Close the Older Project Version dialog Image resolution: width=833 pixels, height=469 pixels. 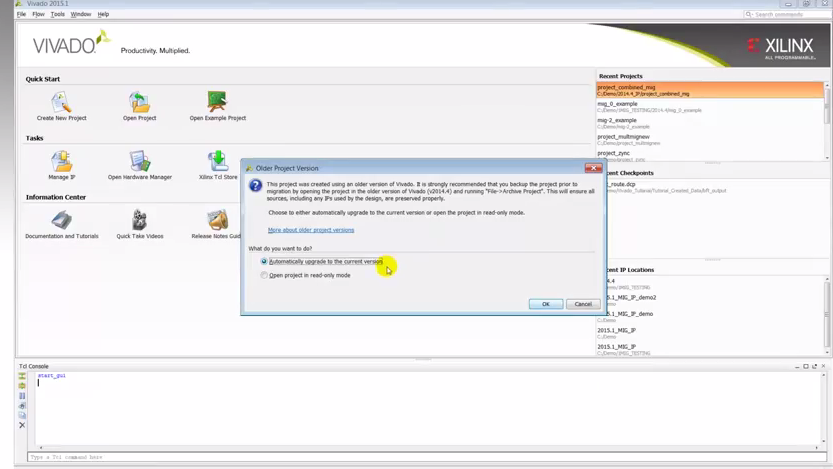593,168
